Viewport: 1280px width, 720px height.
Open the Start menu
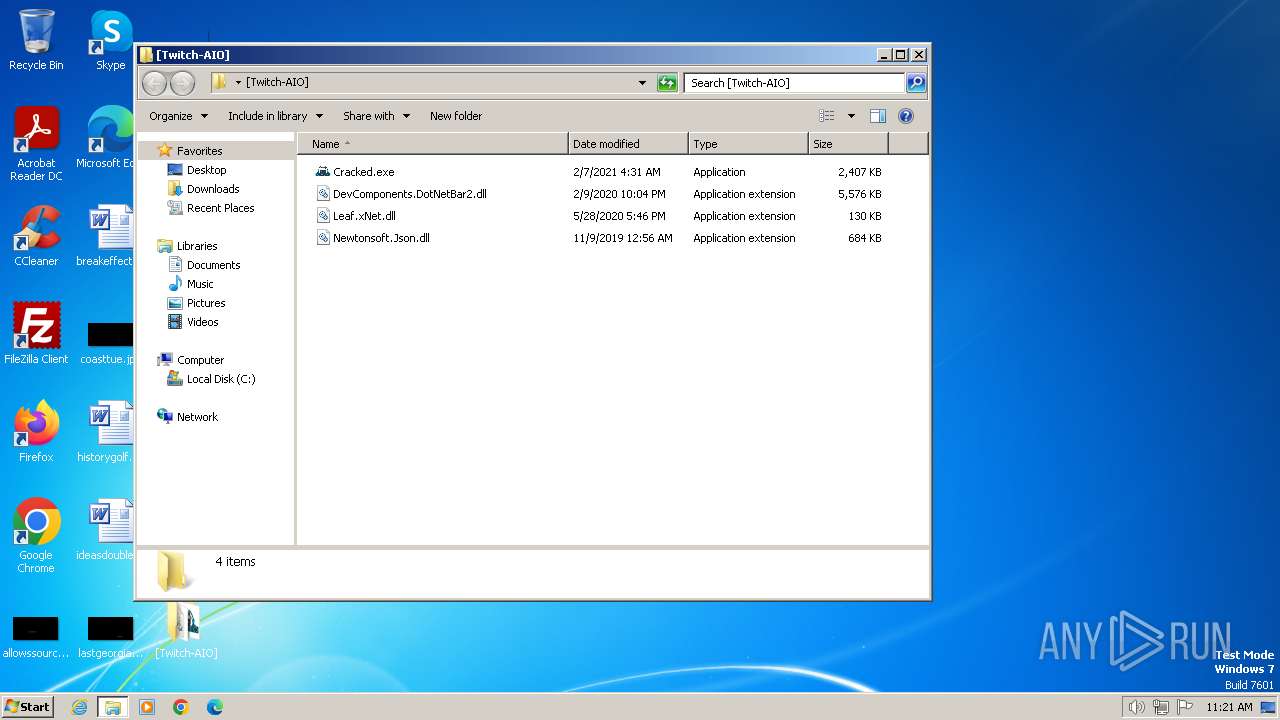click(28, 707)
